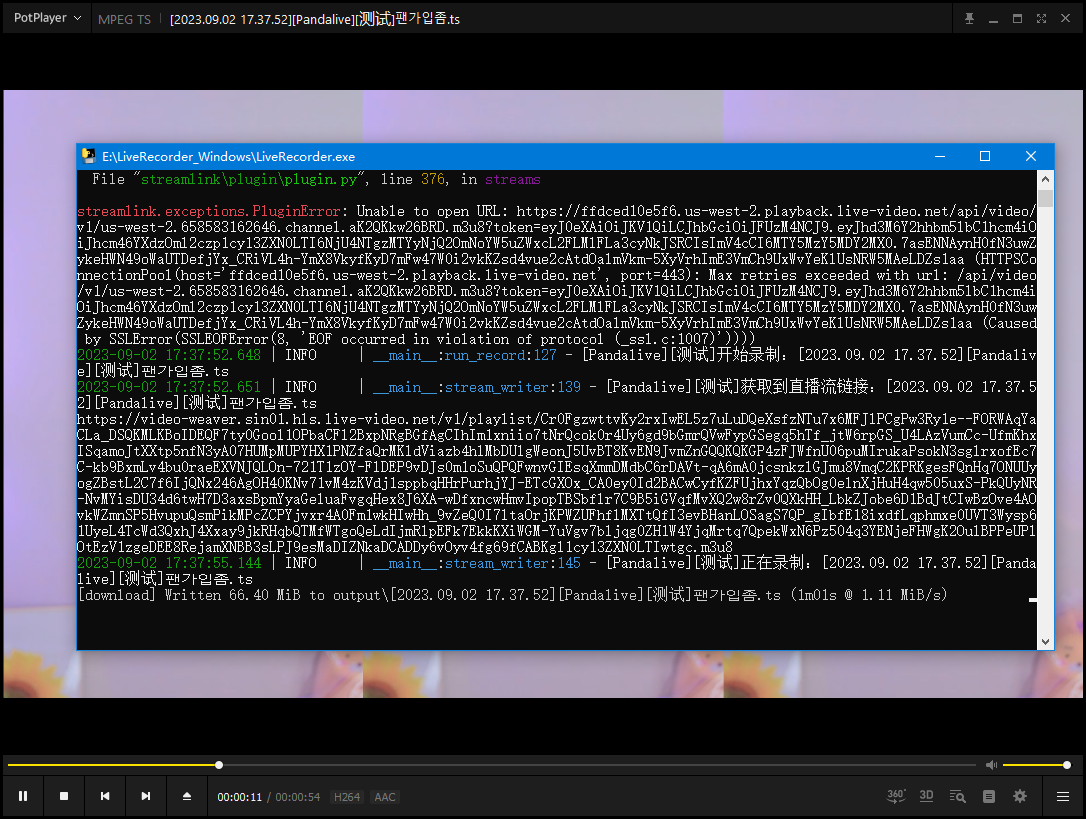Open the PotPlayer playlist panel icon
The width and height of the screenshot is (1086, 819).
coord(988,795)
